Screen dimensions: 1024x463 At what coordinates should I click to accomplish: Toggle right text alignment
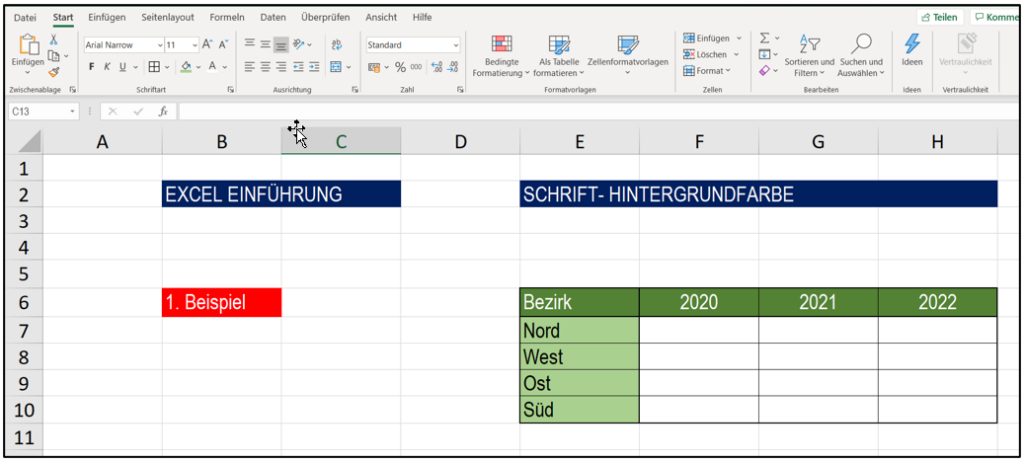(x=281, y=67)
